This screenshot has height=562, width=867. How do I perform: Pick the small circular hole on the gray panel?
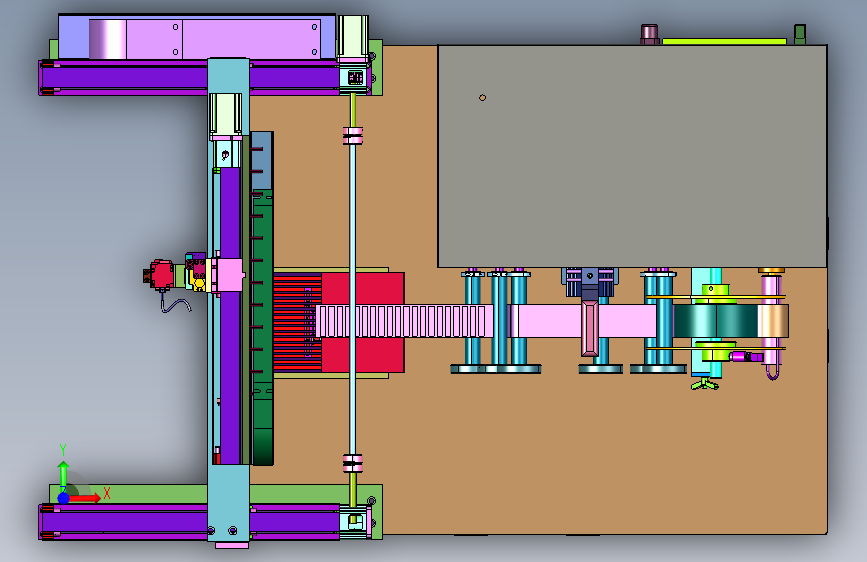[482, 98]
